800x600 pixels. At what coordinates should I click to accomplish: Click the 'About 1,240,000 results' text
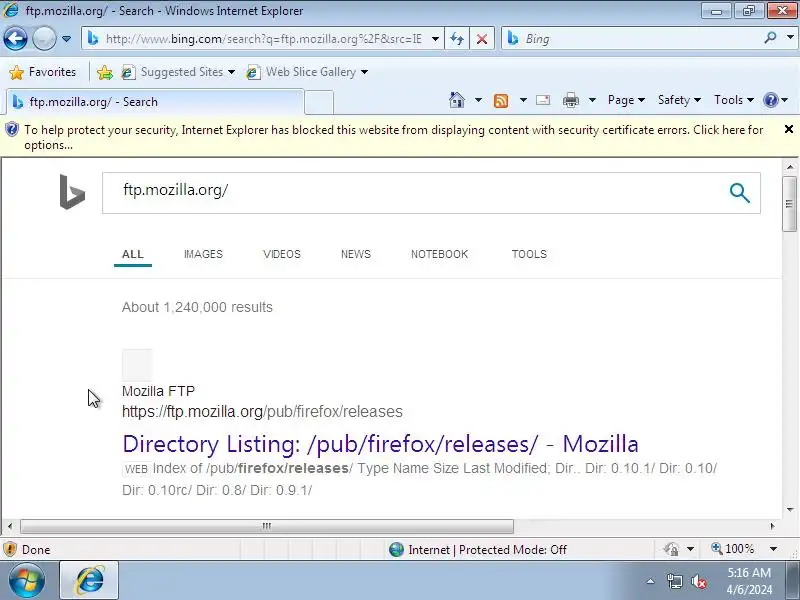click(x=197, y=307)
